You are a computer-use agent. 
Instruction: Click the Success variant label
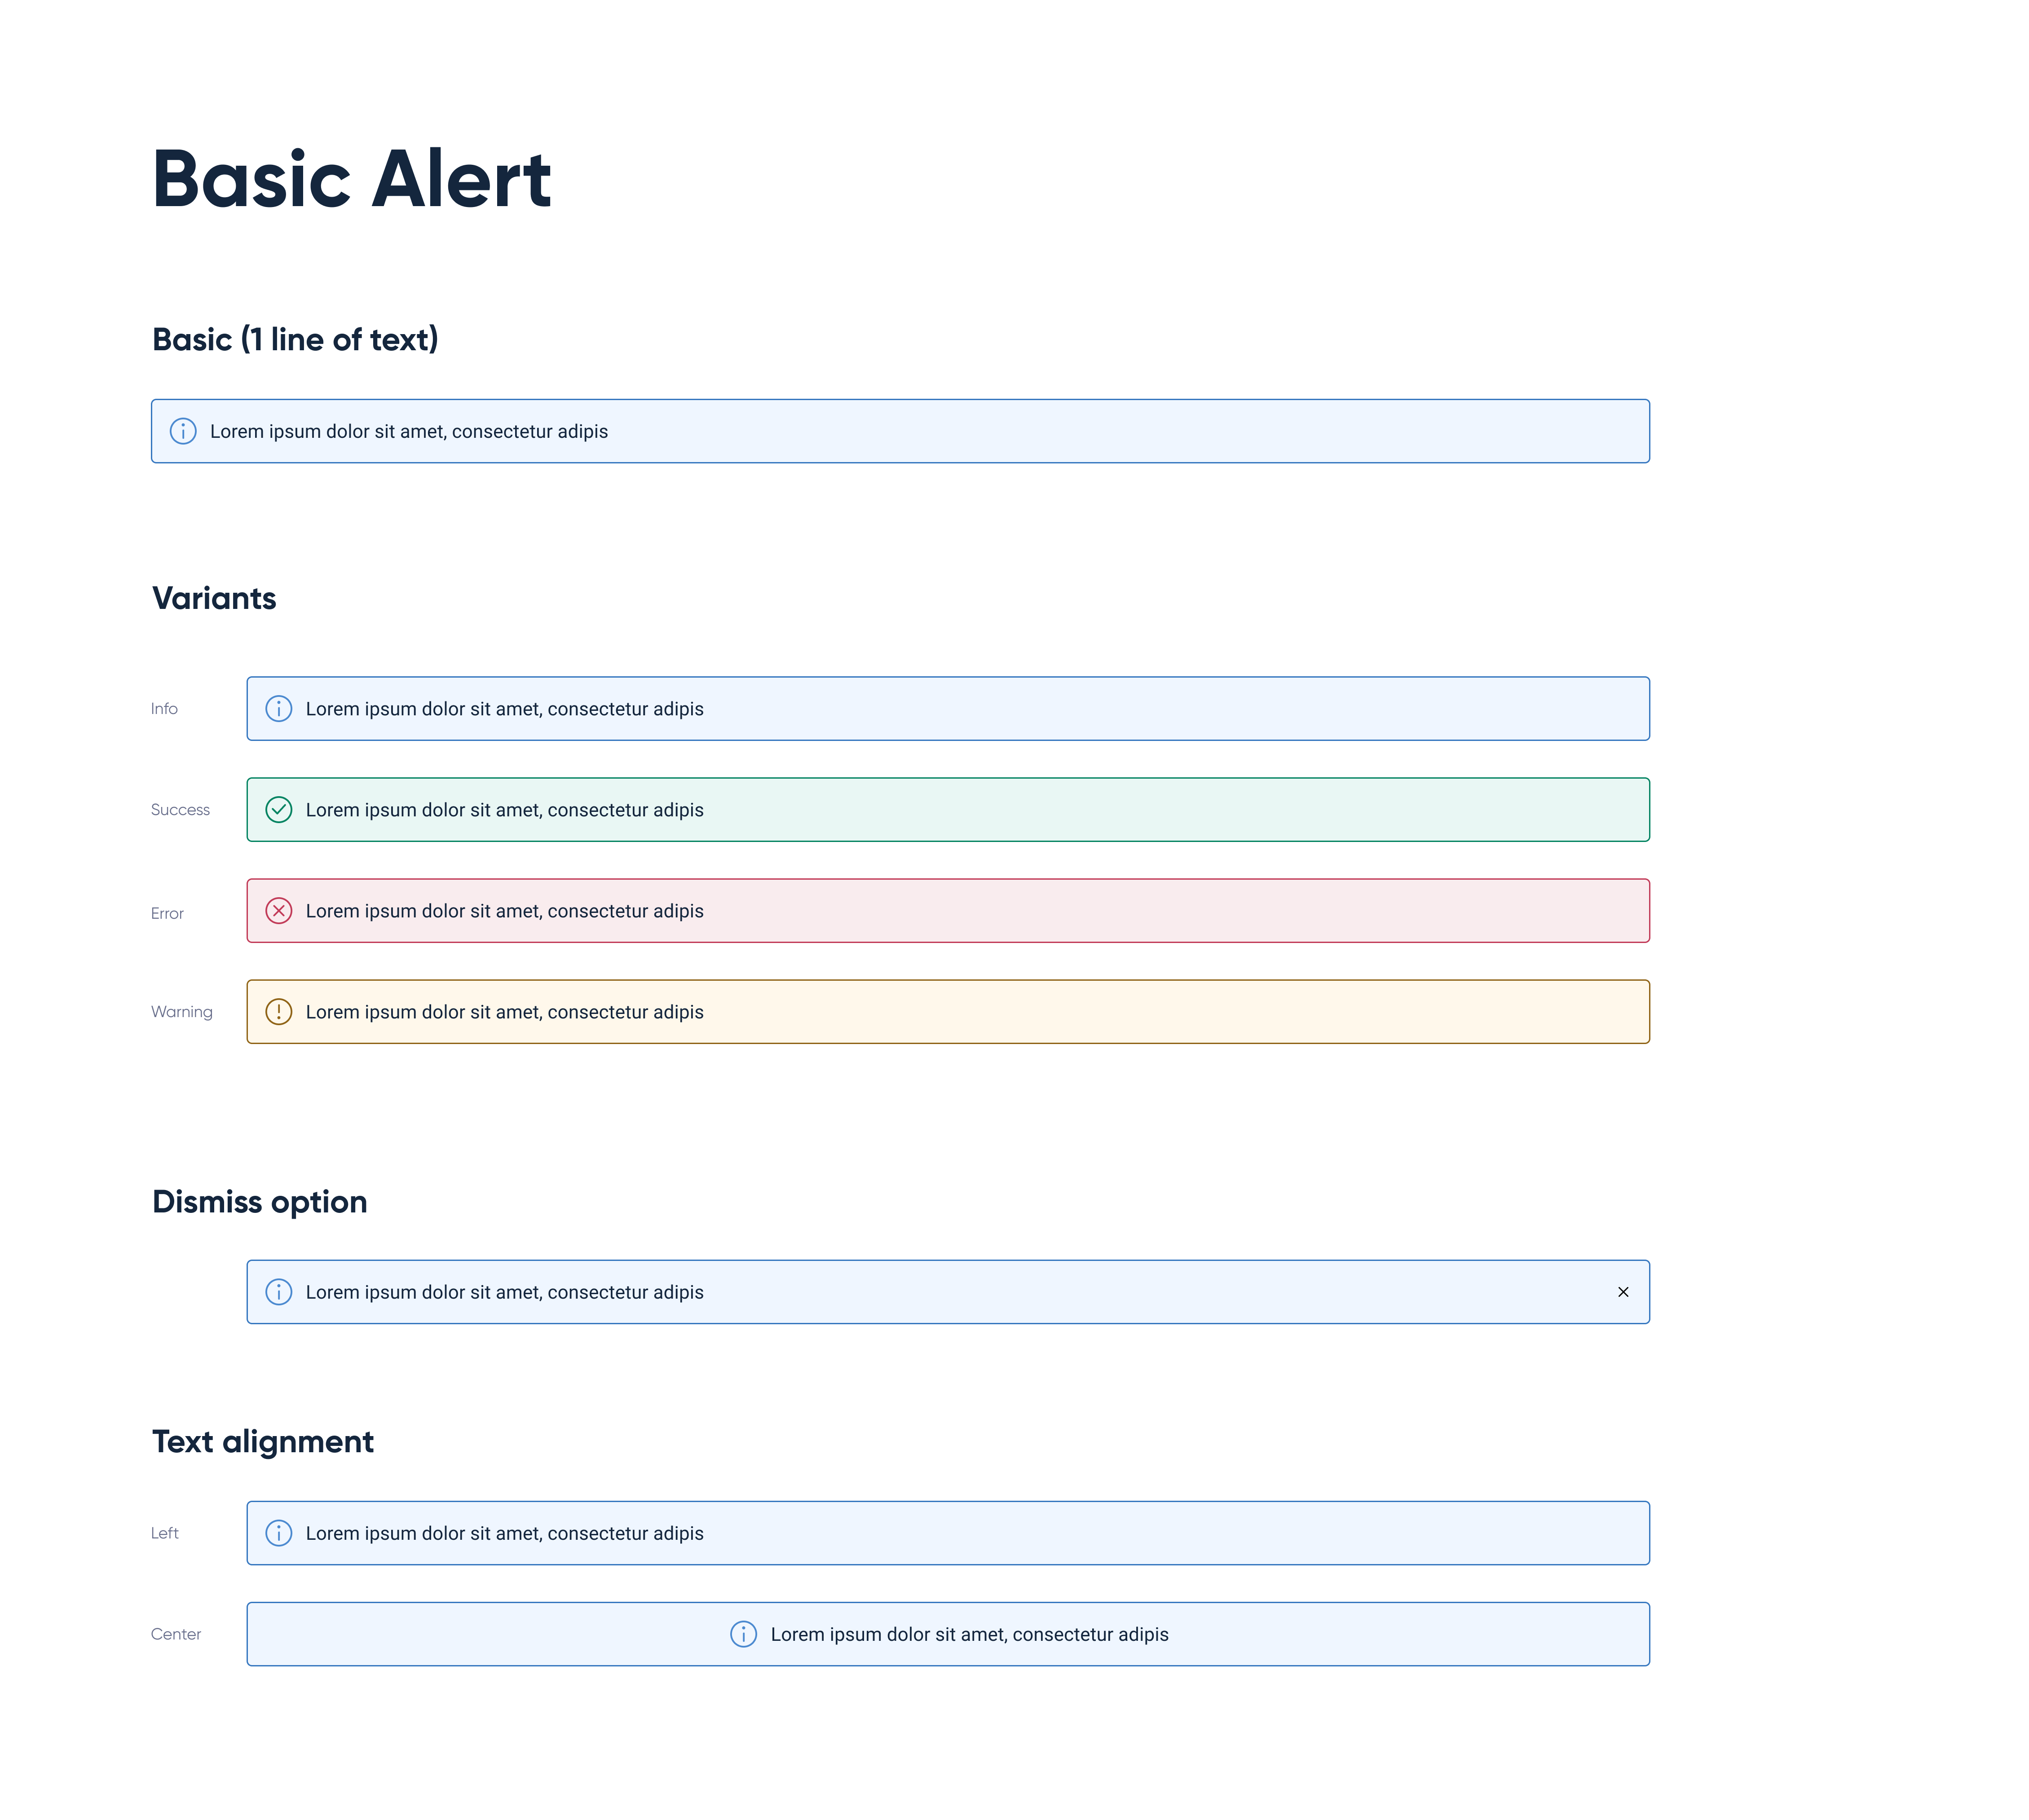click(x=180, y=810)
